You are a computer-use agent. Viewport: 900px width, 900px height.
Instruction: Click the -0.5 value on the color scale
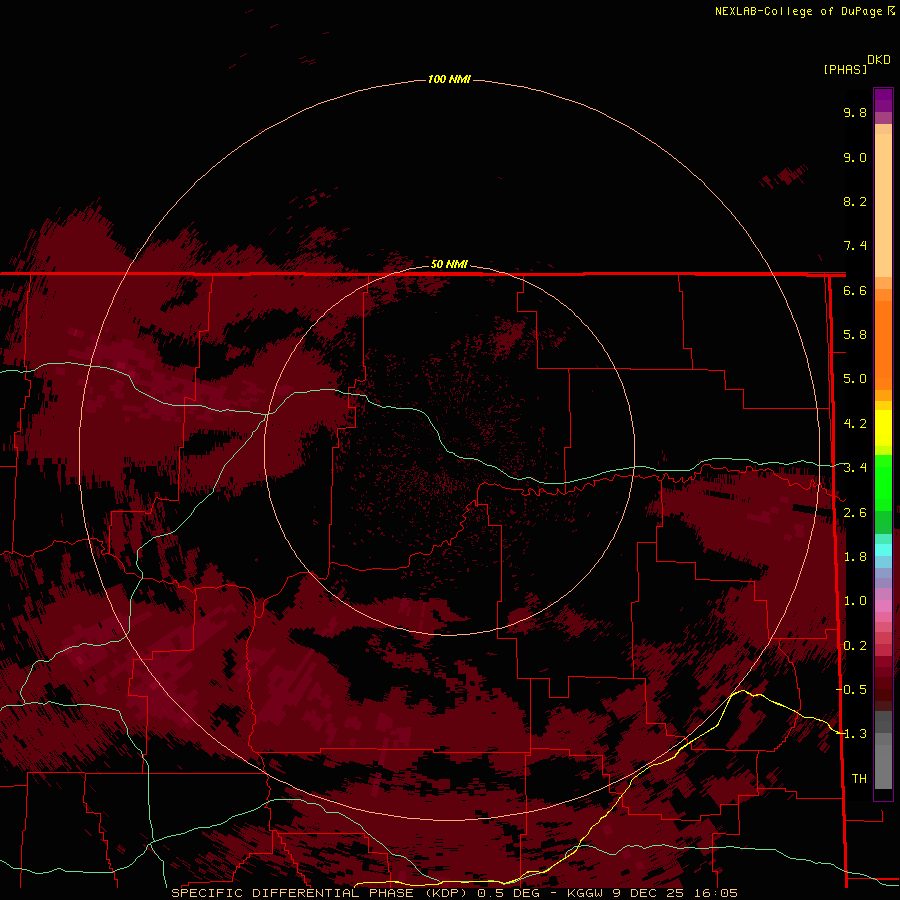pos(851,690)
